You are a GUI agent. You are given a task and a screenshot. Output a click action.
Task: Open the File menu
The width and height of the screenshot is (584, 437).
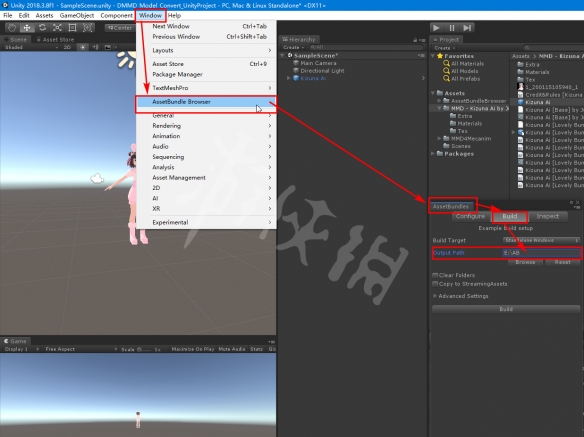point(7,15)
